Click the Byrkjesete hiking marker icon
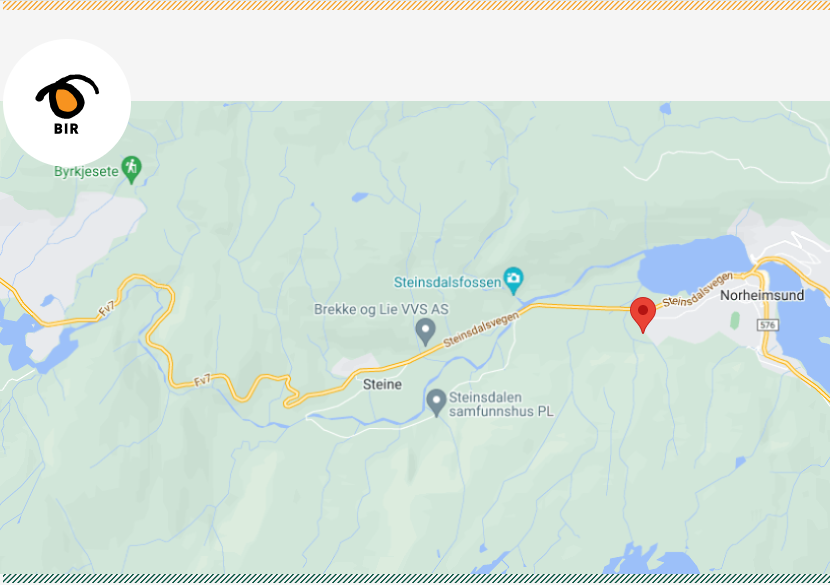The image size is (830, 585). click(131, 169)
